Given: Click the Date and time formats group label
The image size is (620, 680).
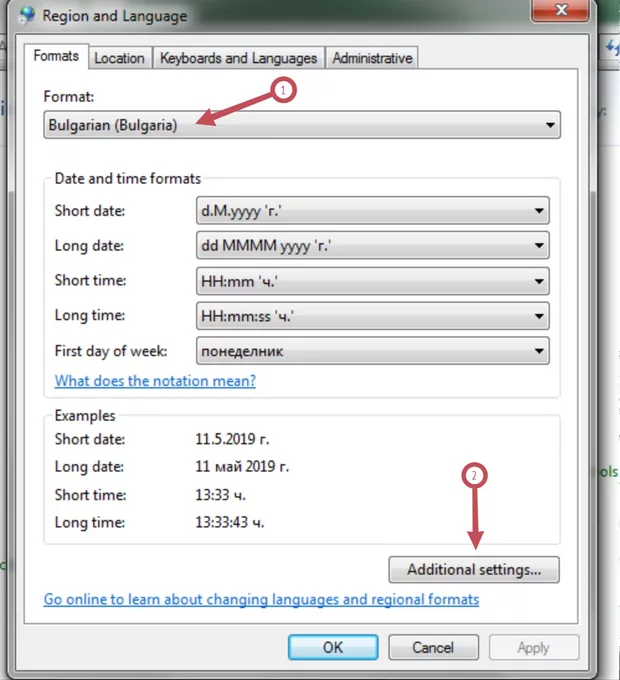Looking at the screenshot, I should 128,178.
